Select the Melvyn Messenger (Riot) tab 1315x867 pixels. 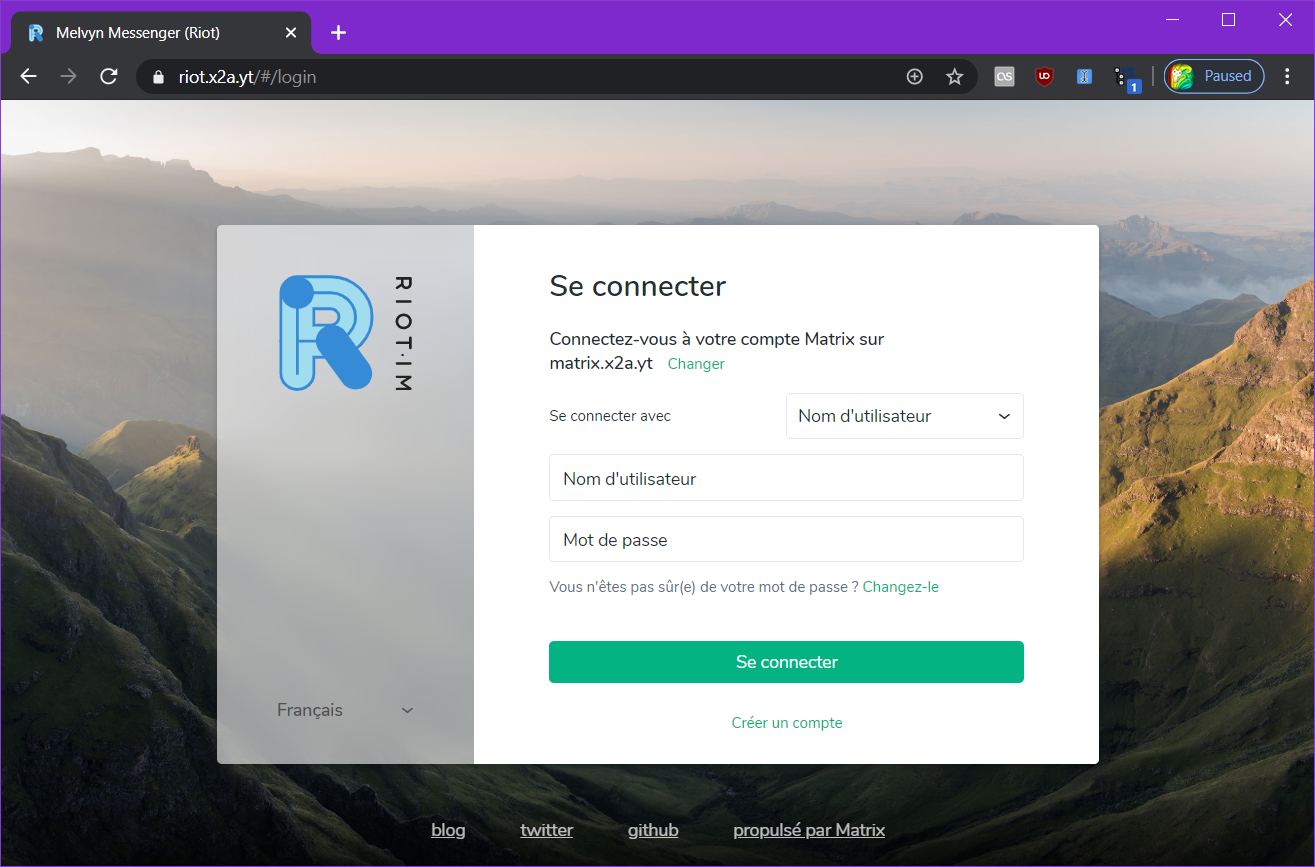pyautogui.click(x=150, y=33)
